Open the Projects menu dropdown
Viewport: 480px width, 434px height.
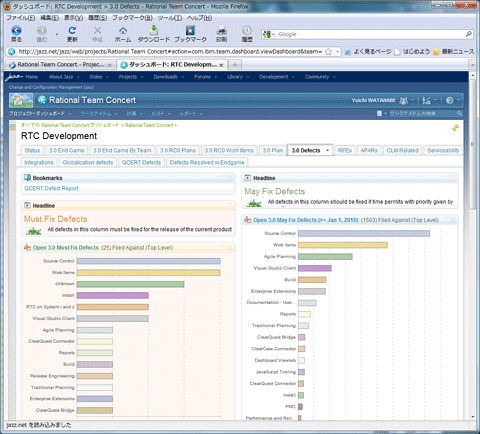131,77
